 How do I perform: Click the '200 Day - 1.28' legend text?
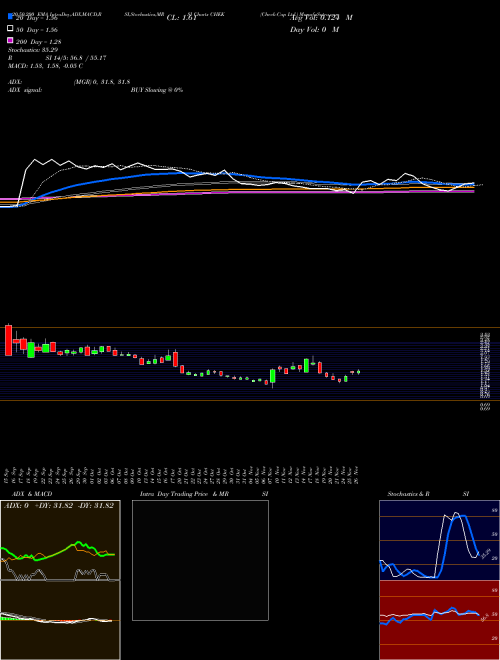pos(39,42)
